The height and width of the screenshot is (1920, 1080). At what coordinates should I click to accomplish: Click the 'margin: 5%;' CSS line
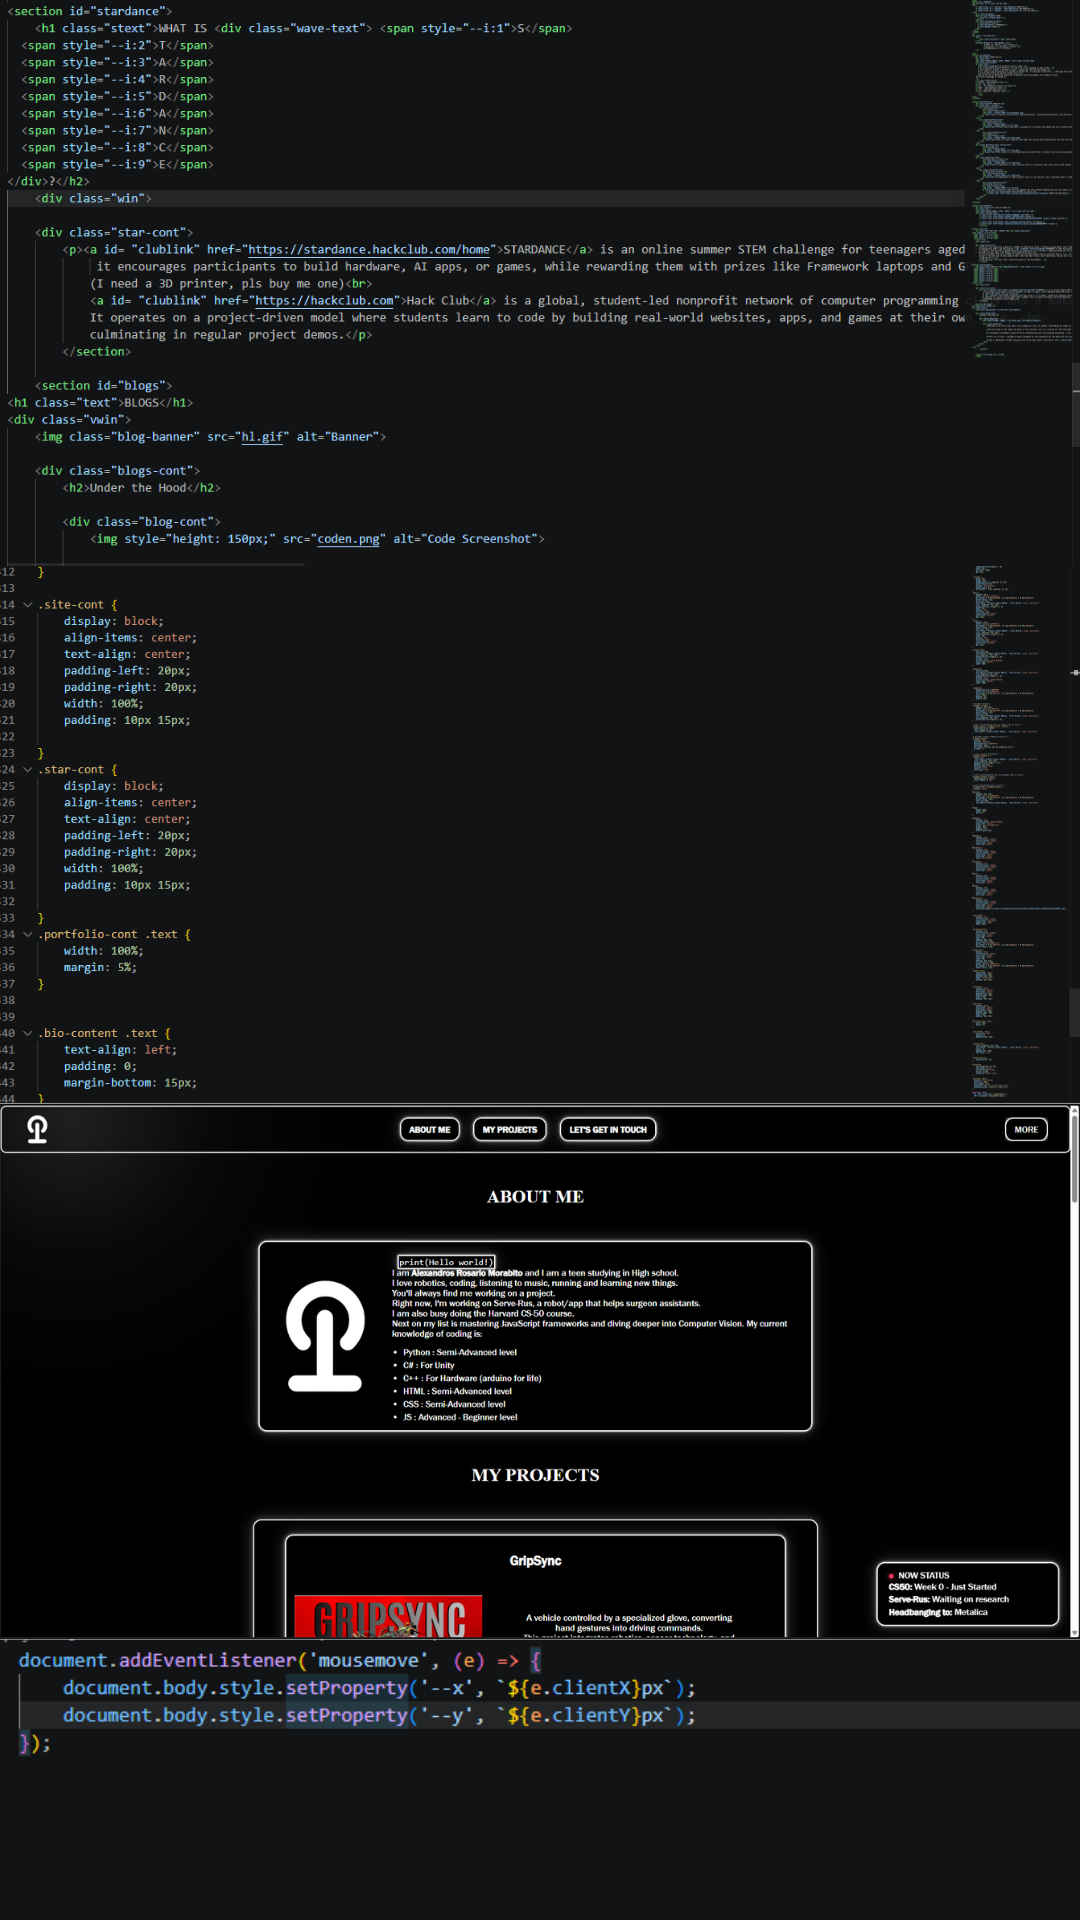pos(100,968)
